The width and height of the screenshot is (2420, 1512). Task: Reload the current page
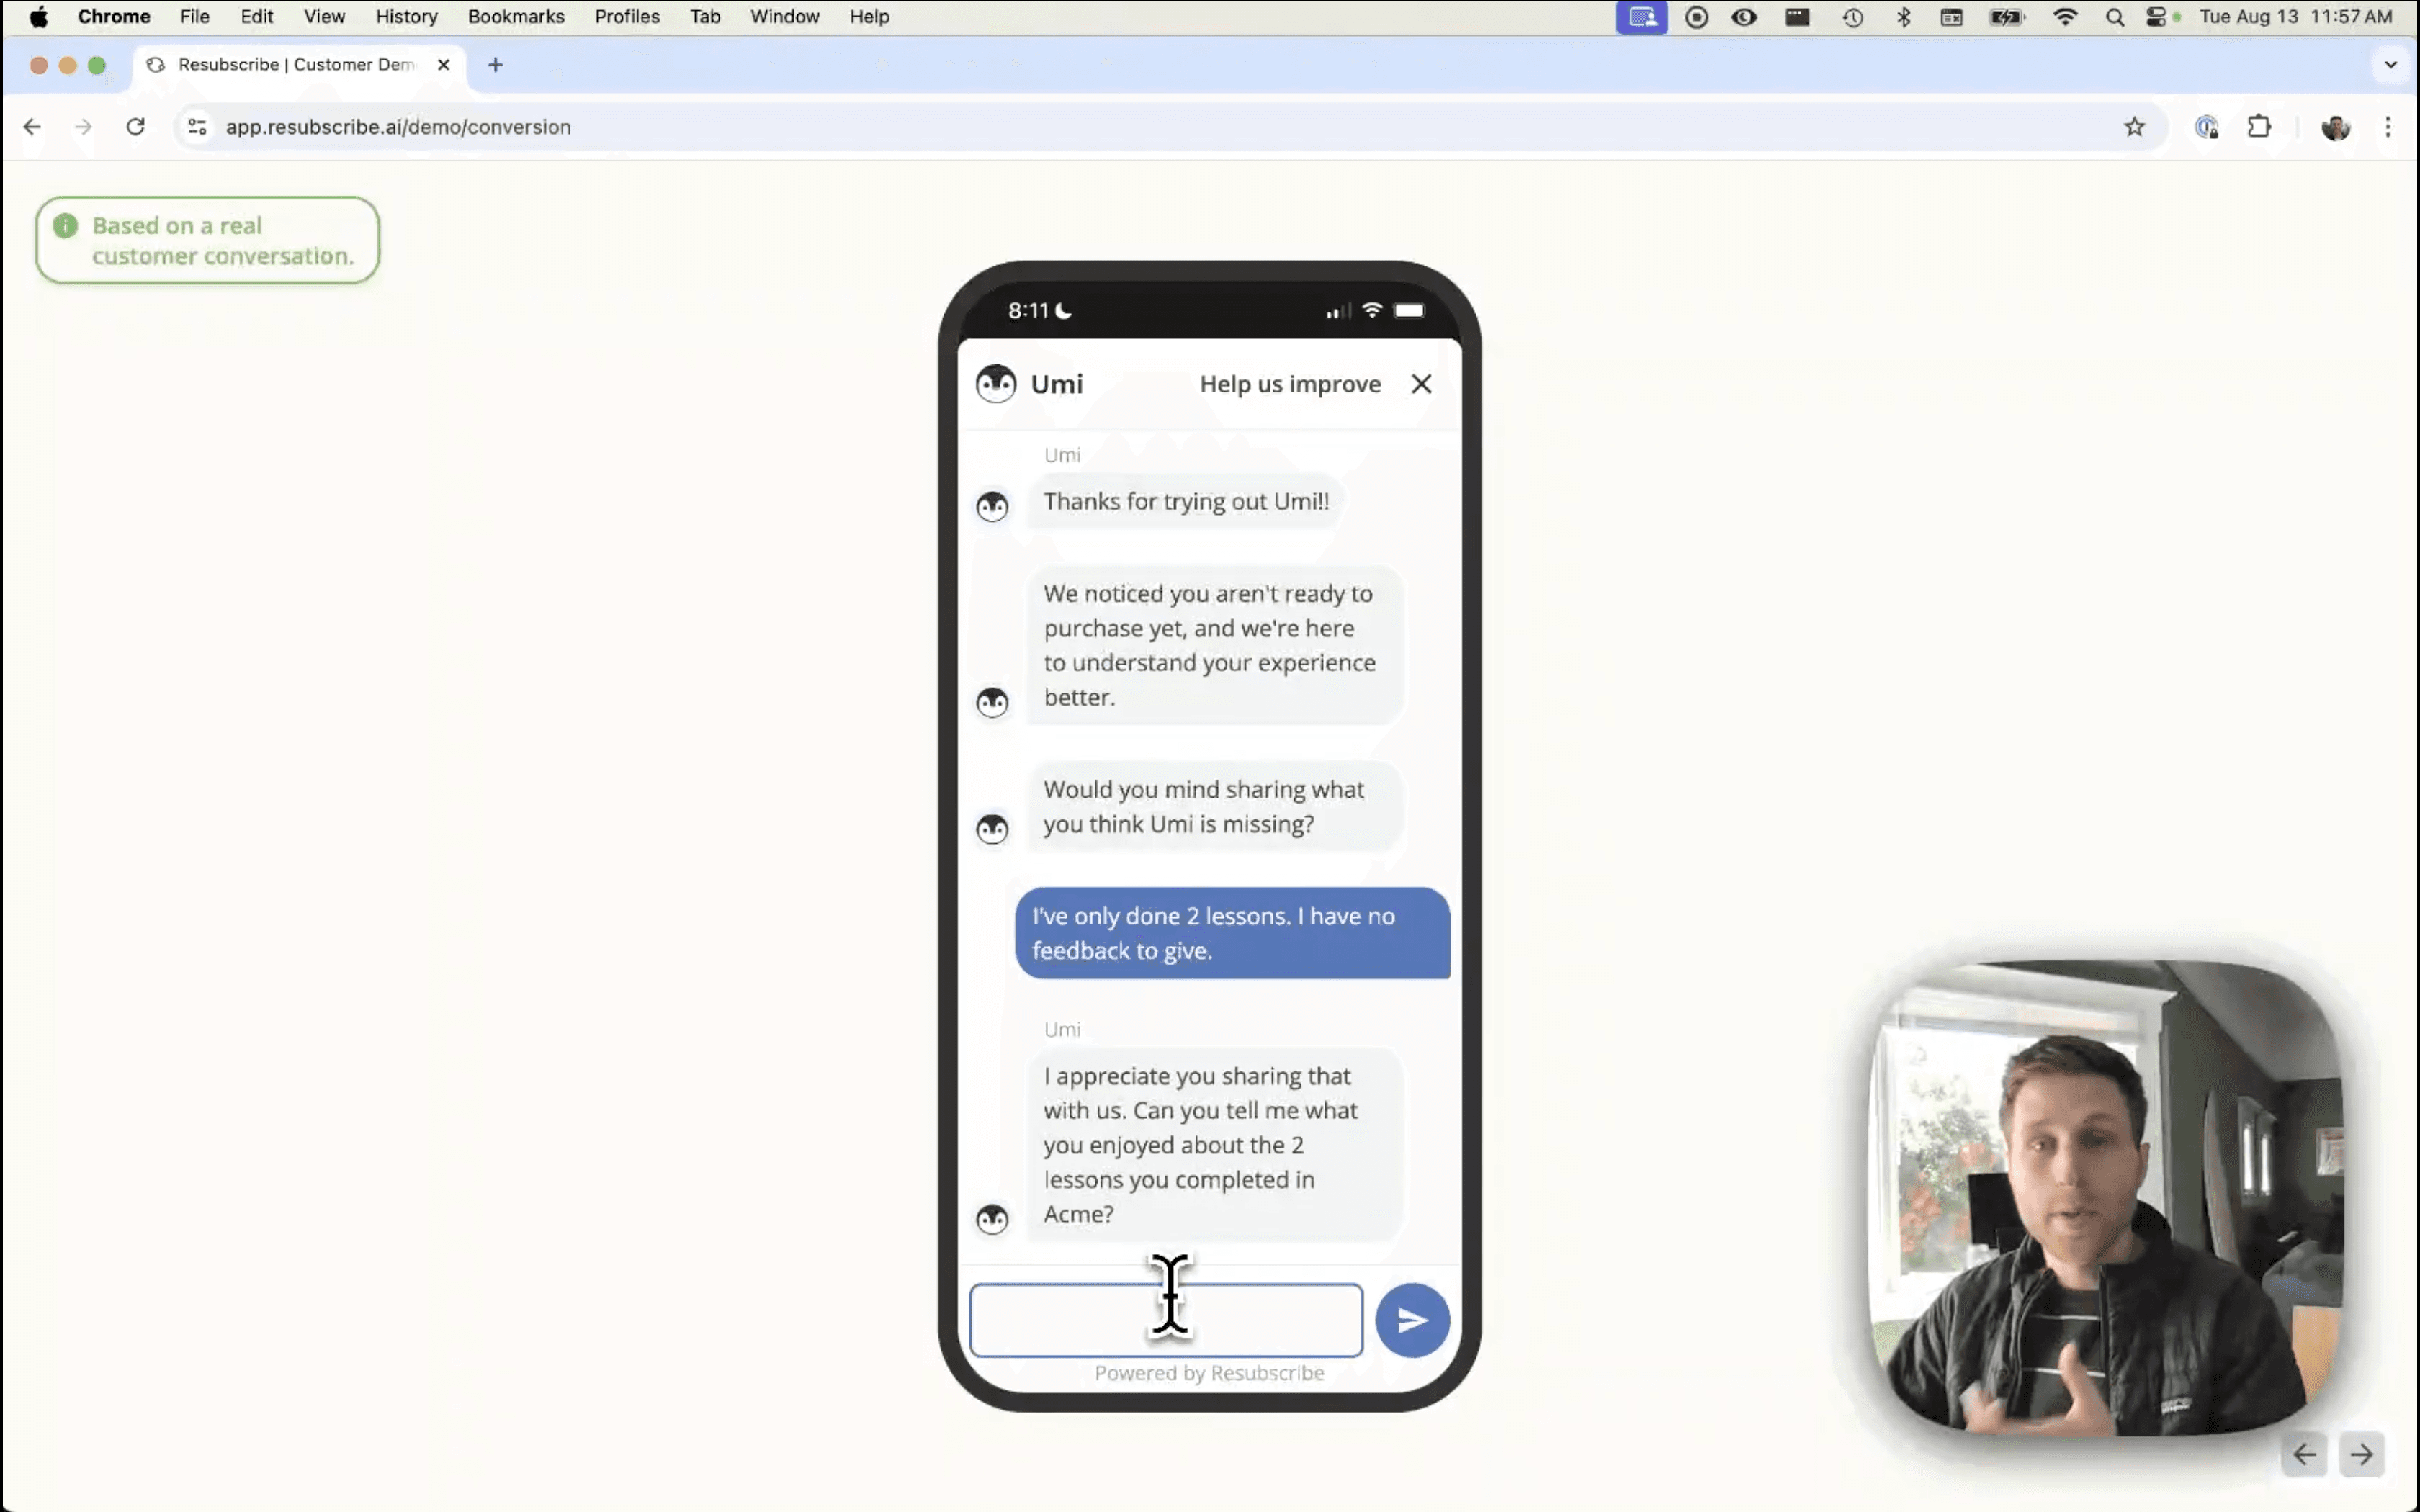[136, 126]
